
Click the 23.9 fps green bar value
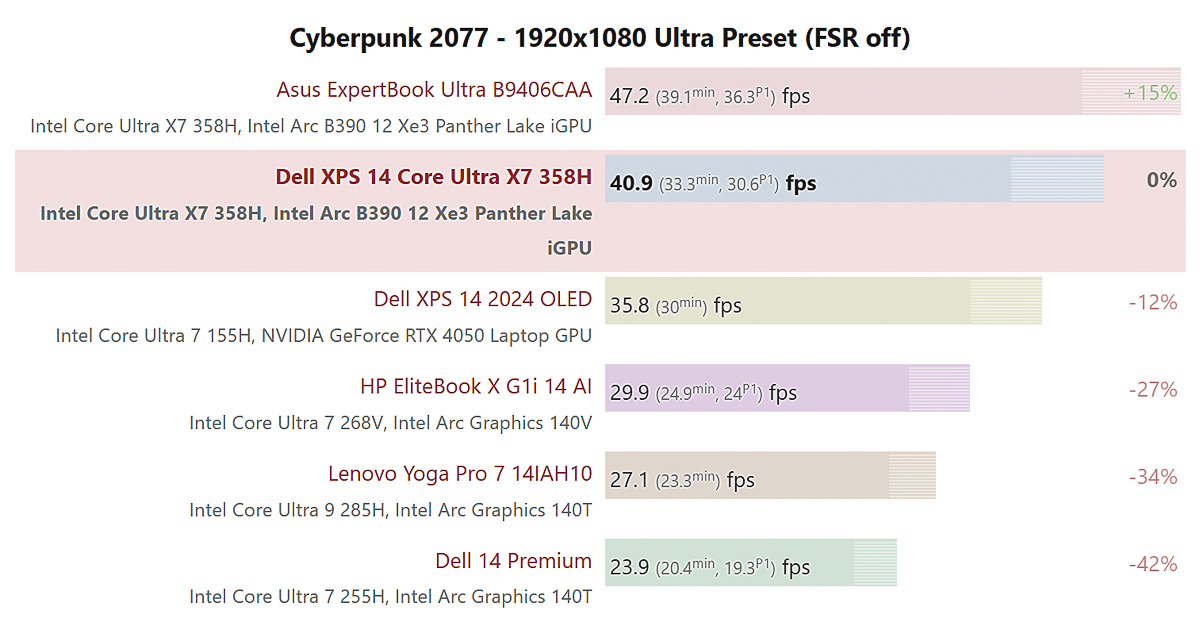[x=709, y=567]
